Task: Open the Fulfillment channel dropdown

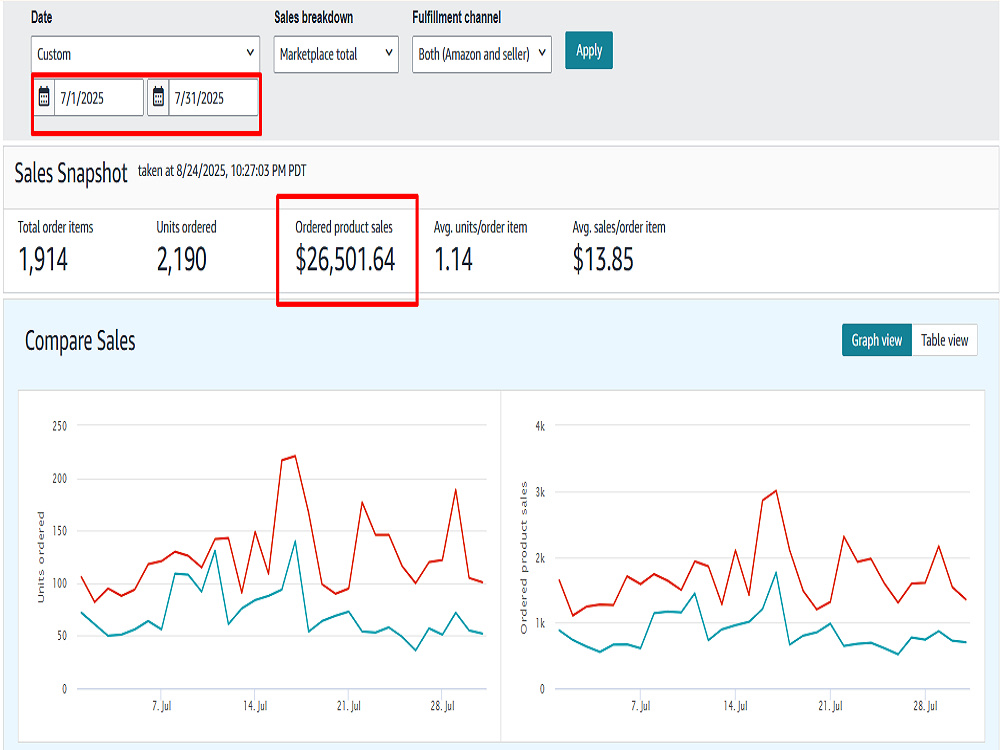Action: point(482,54)
